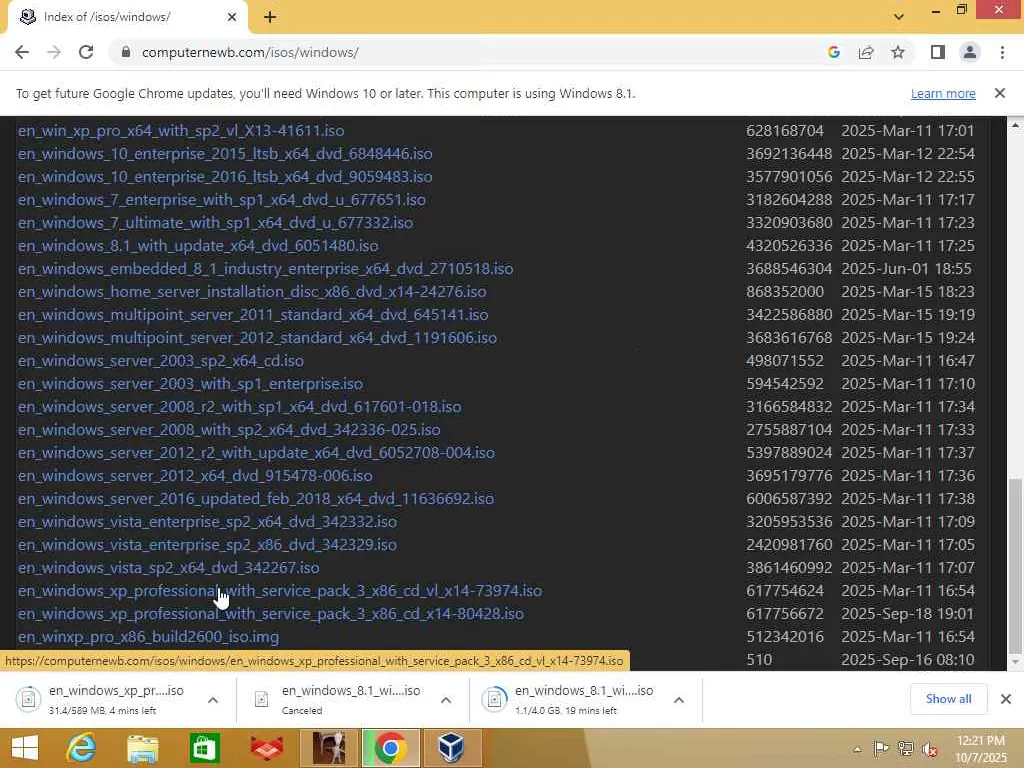
Task: Expand options for canceled Windows 8.1 download
Action: coord(446,700)
